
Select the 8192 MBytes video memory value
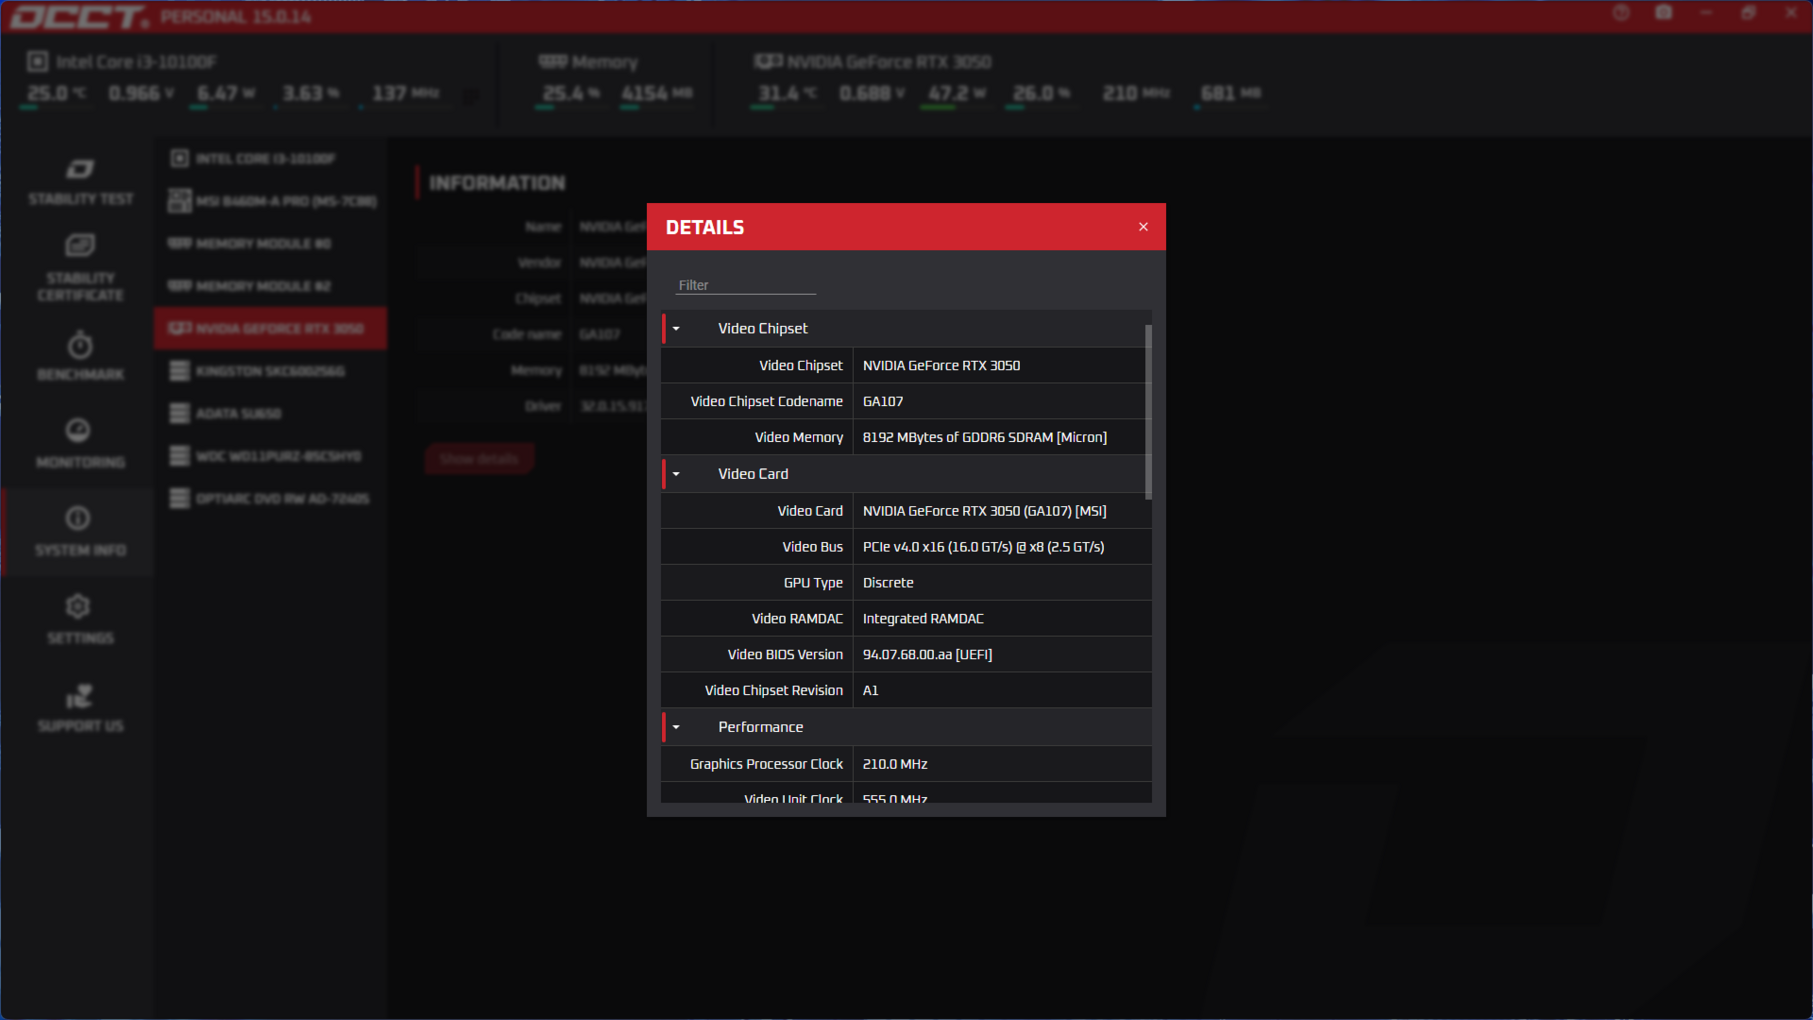[984, 437]
